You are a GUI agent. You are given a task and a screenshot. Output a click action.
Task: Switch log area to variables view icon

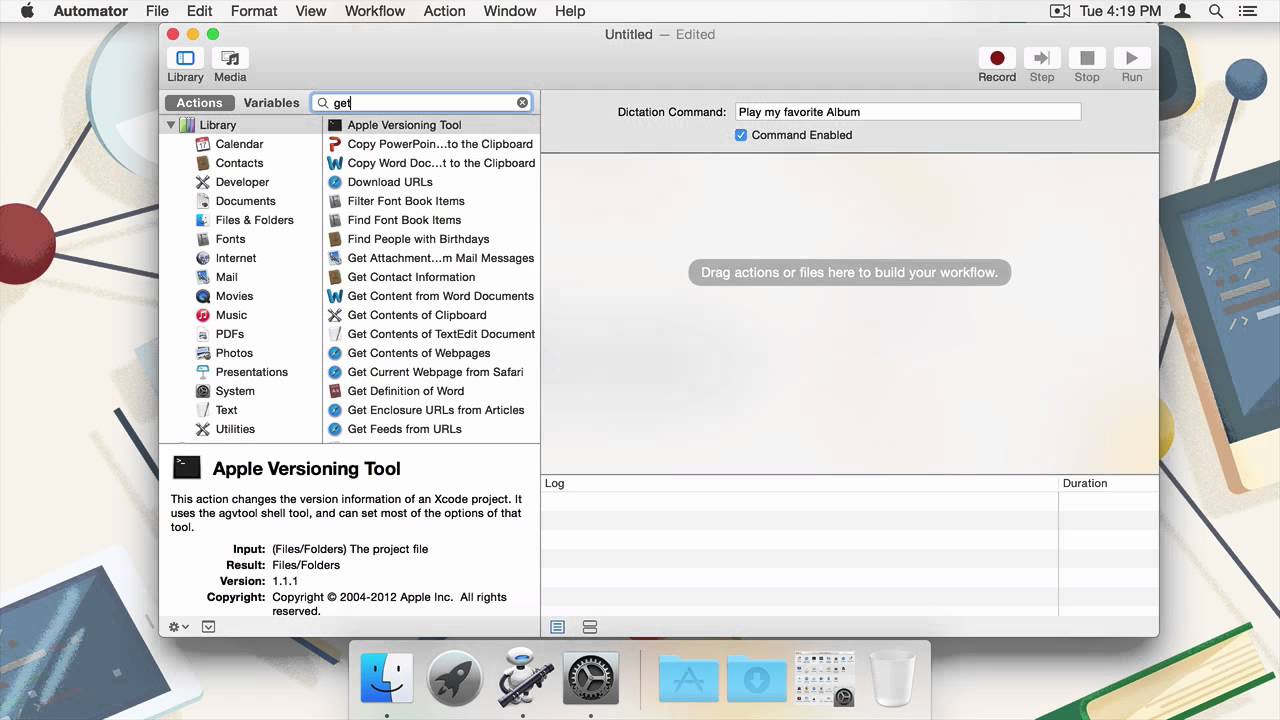(590, 627)
